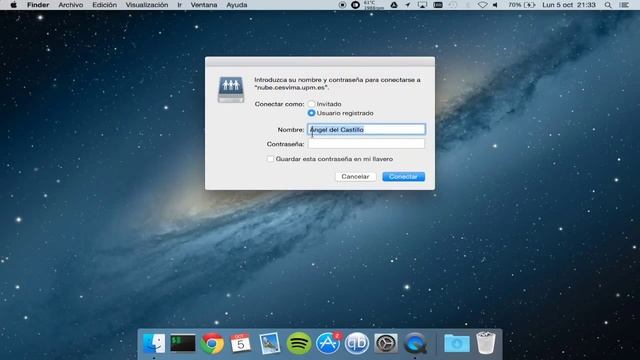Click the Conectar button

403,176
